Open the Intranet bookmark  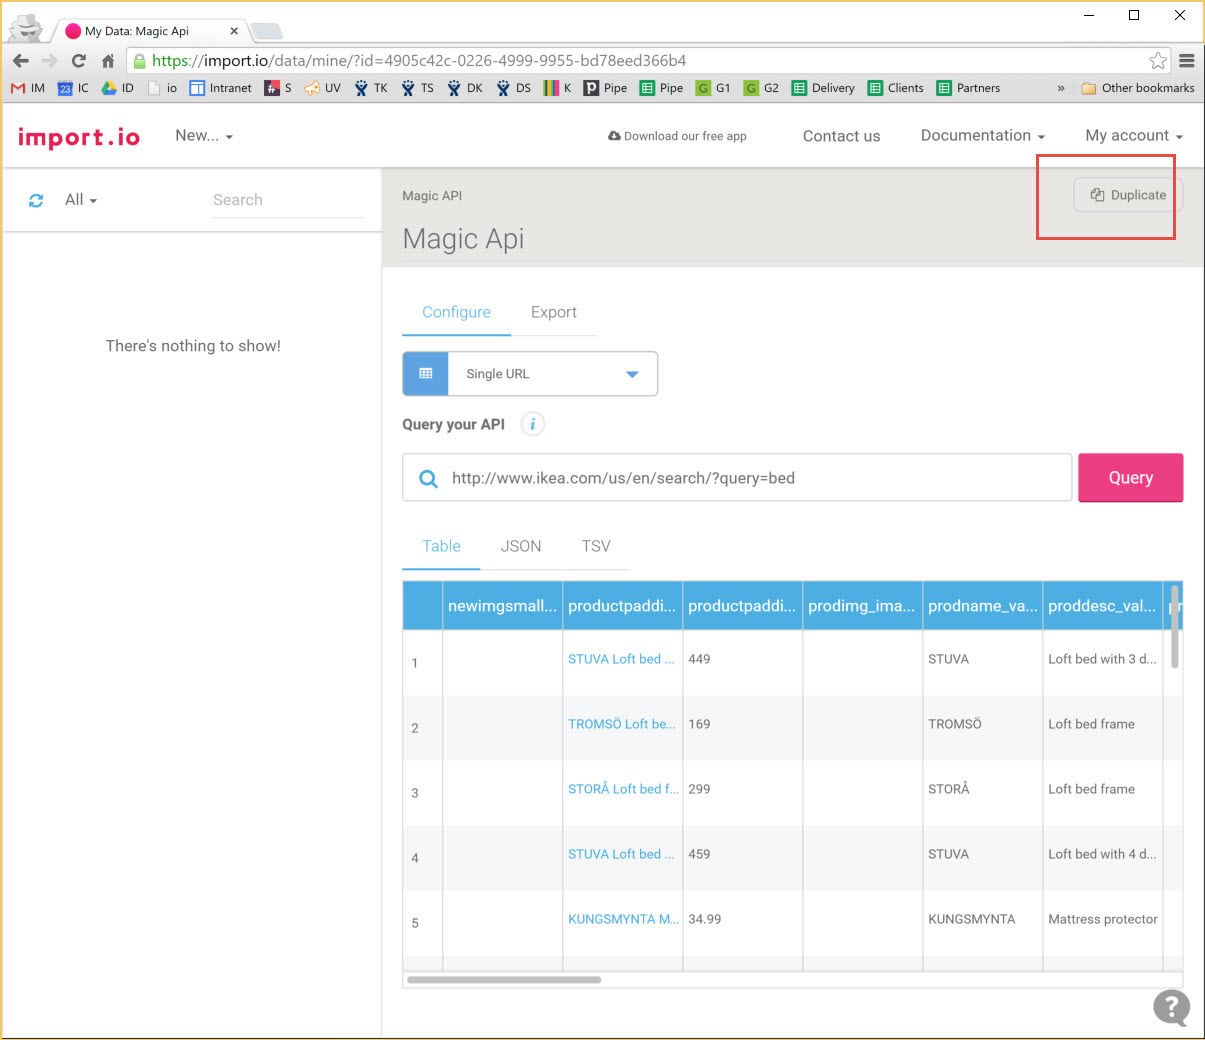tap(221, 88)
